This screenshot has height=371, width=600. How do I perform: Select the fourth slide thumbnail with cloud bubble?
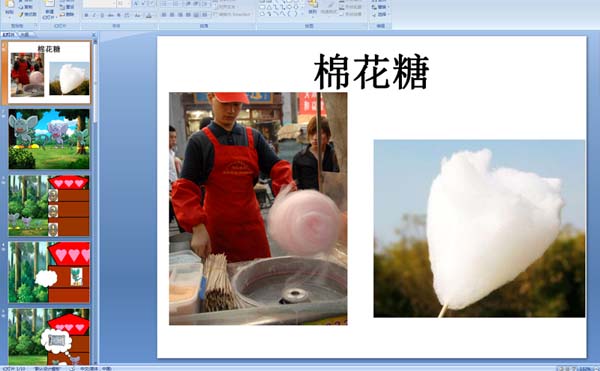pyautogui.click(x=49, y=272)
